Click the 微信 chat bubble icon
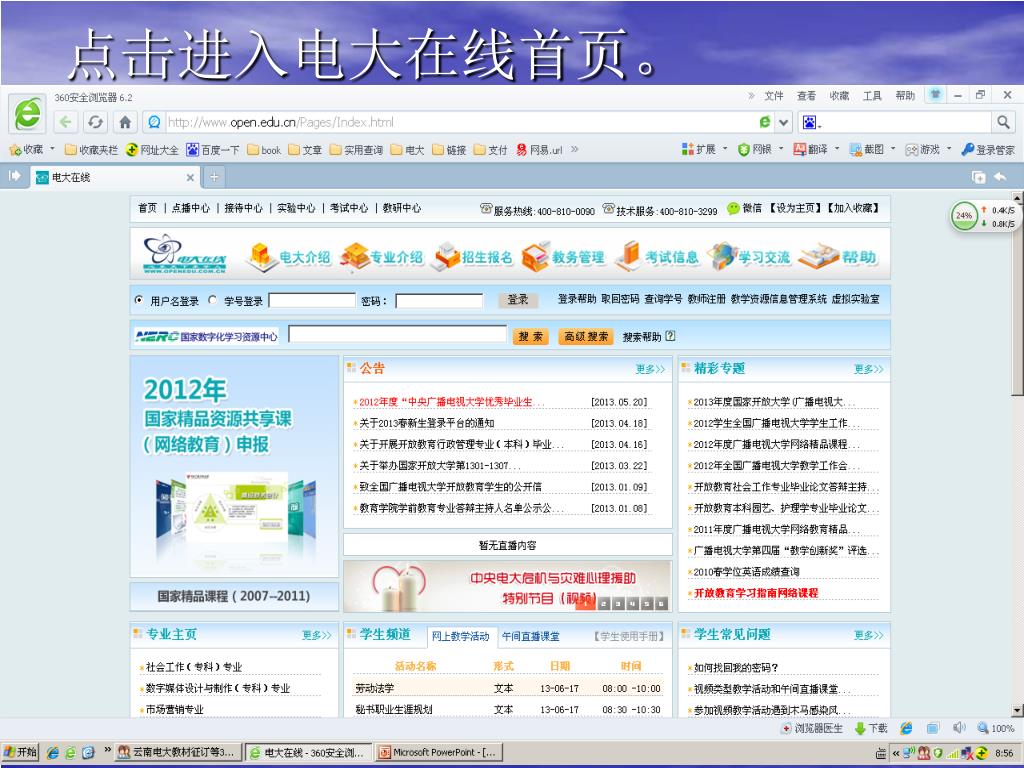Image resolution: width=1024 pixels, height=768 pixels. (x=733, y=208)
